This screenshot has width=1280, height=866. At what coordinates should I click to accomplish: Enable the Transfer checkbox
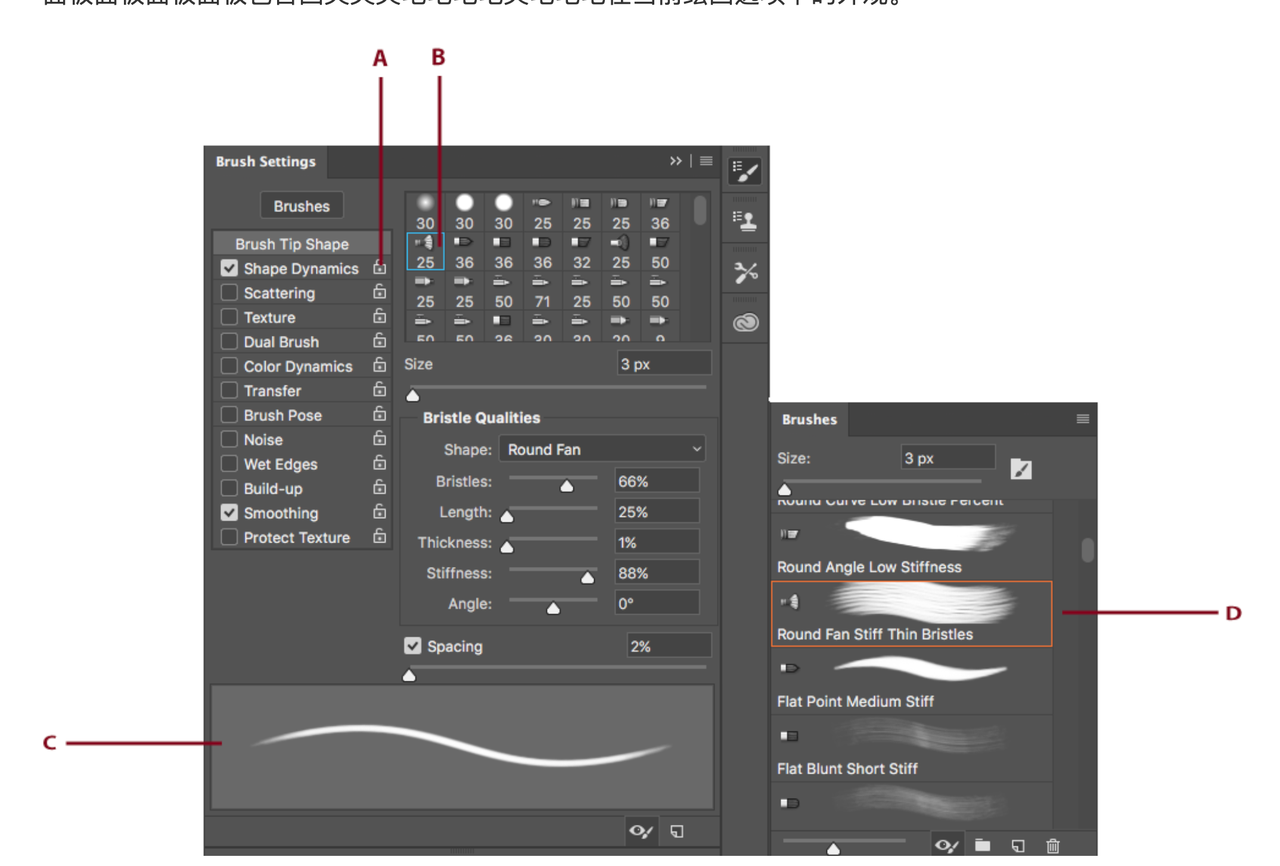pos(229,391)
